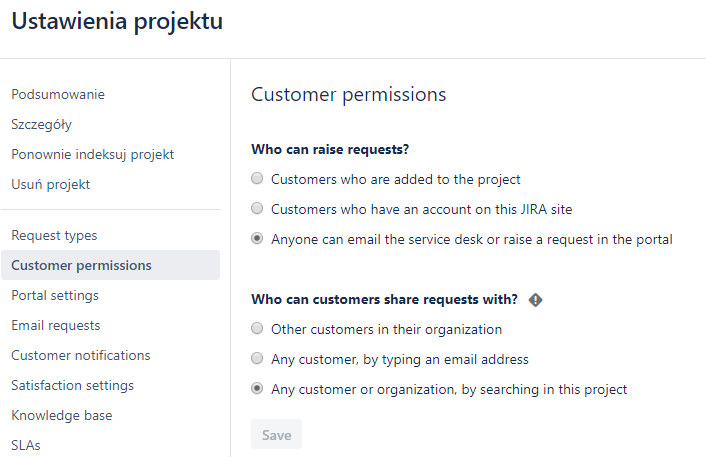Select "Usuń projekt" in sidebar
Image resolution: width=706 pixels, height=457 pixels.
pyautogui.click(x=50, y=185)
